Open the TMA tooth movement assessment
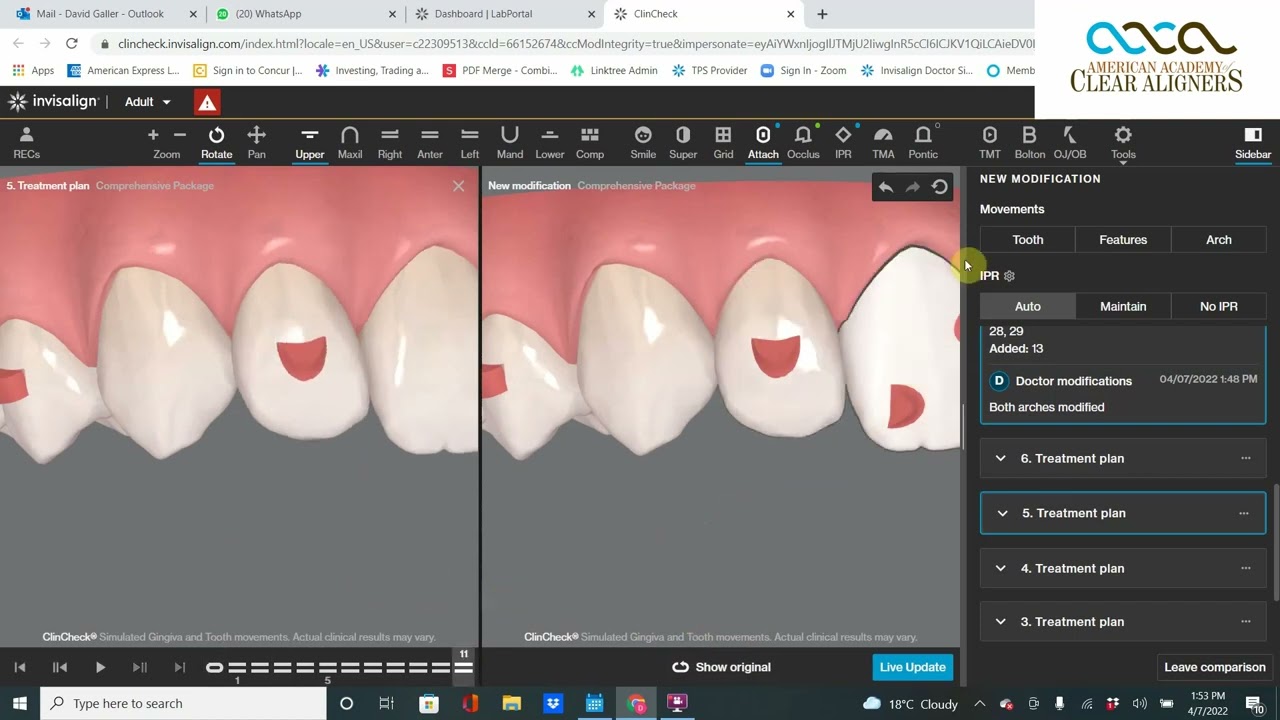Viewport: 1280px width, 720px height. [x=883, y=142]
